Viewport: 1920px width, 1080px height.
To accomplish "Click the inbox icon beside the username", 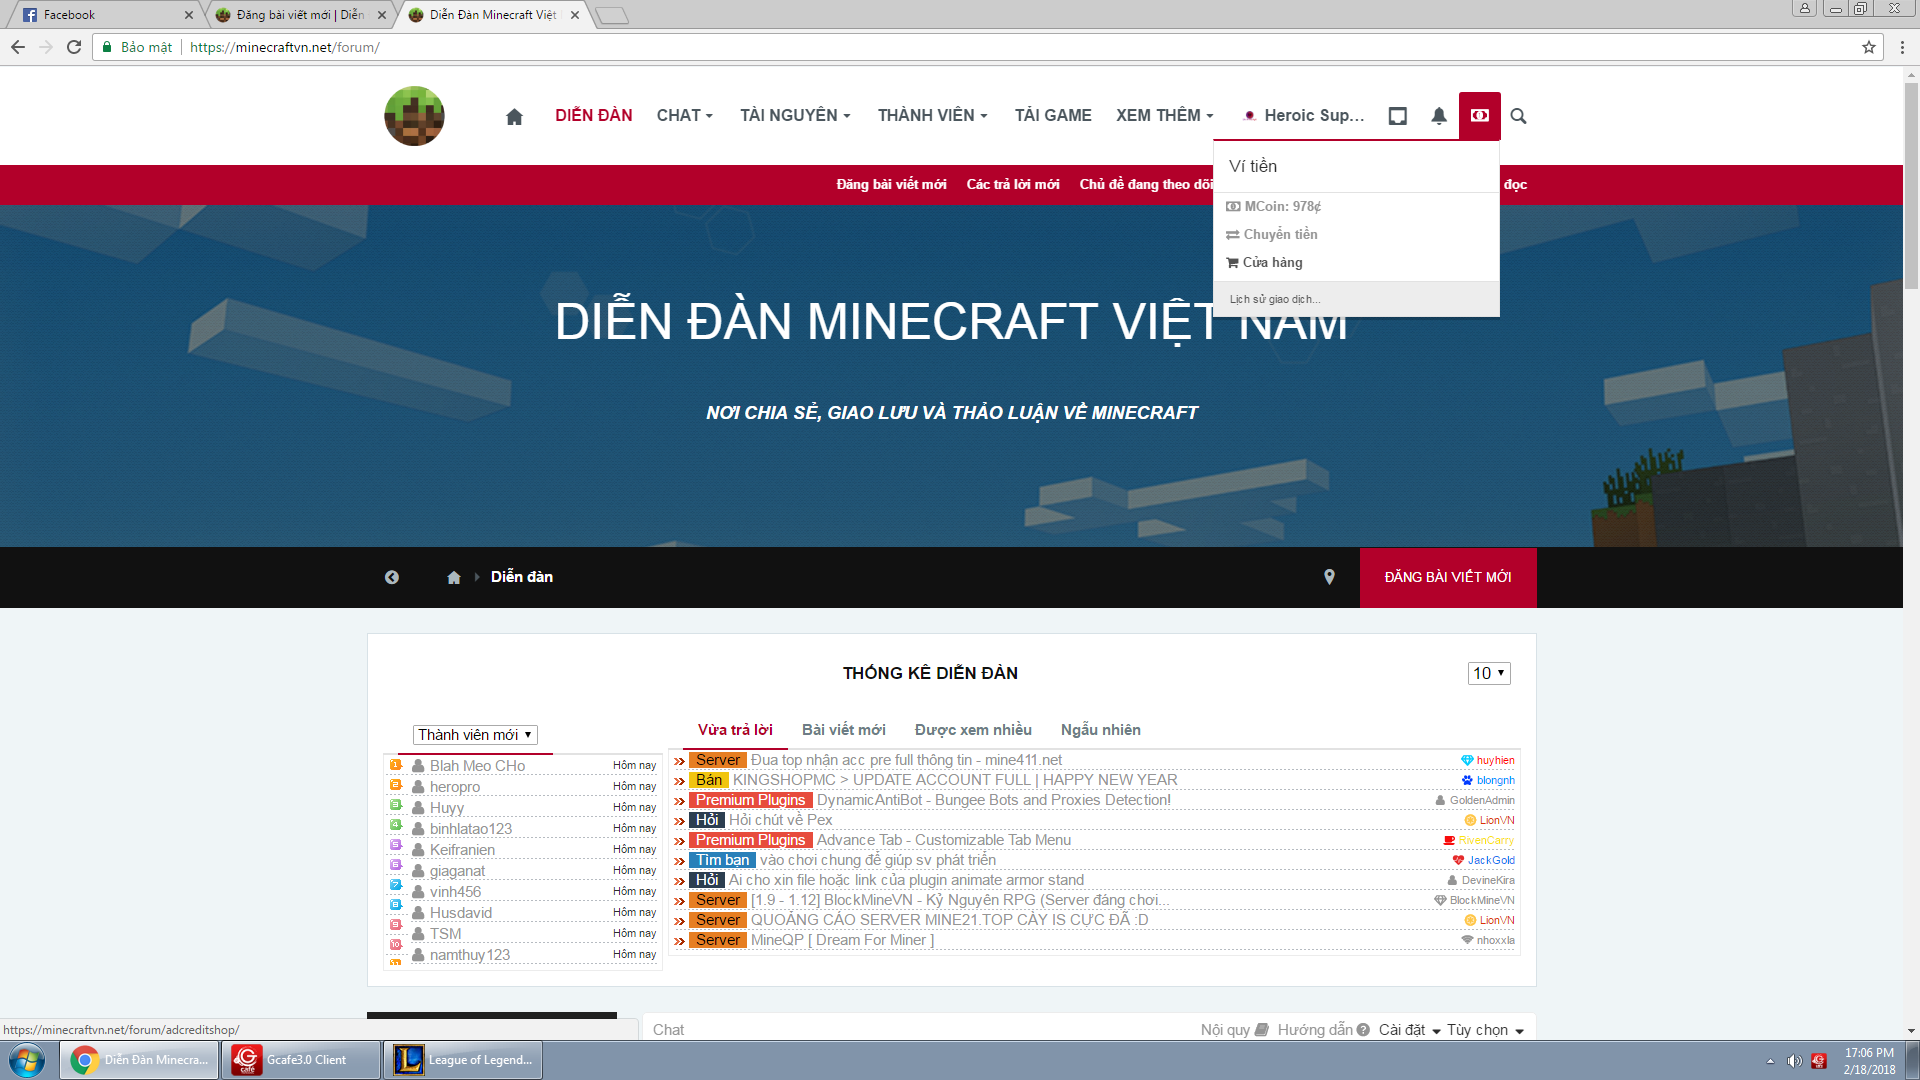I will [1397, 116].
